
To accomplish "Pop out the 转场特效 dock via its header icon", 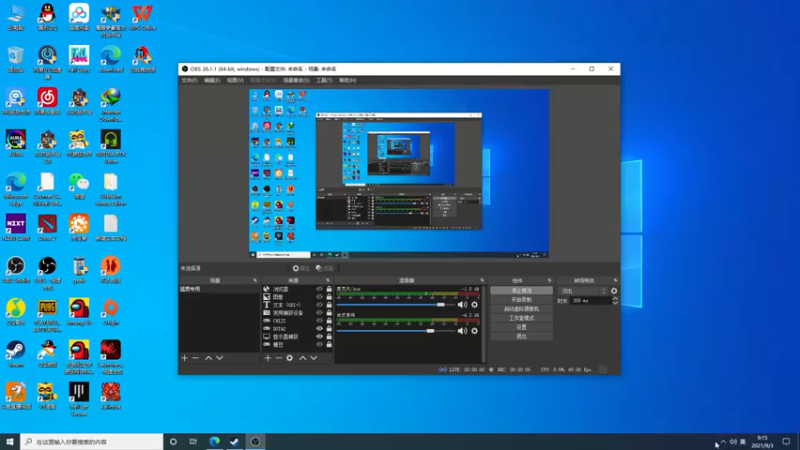I will (x=615, y=280).
